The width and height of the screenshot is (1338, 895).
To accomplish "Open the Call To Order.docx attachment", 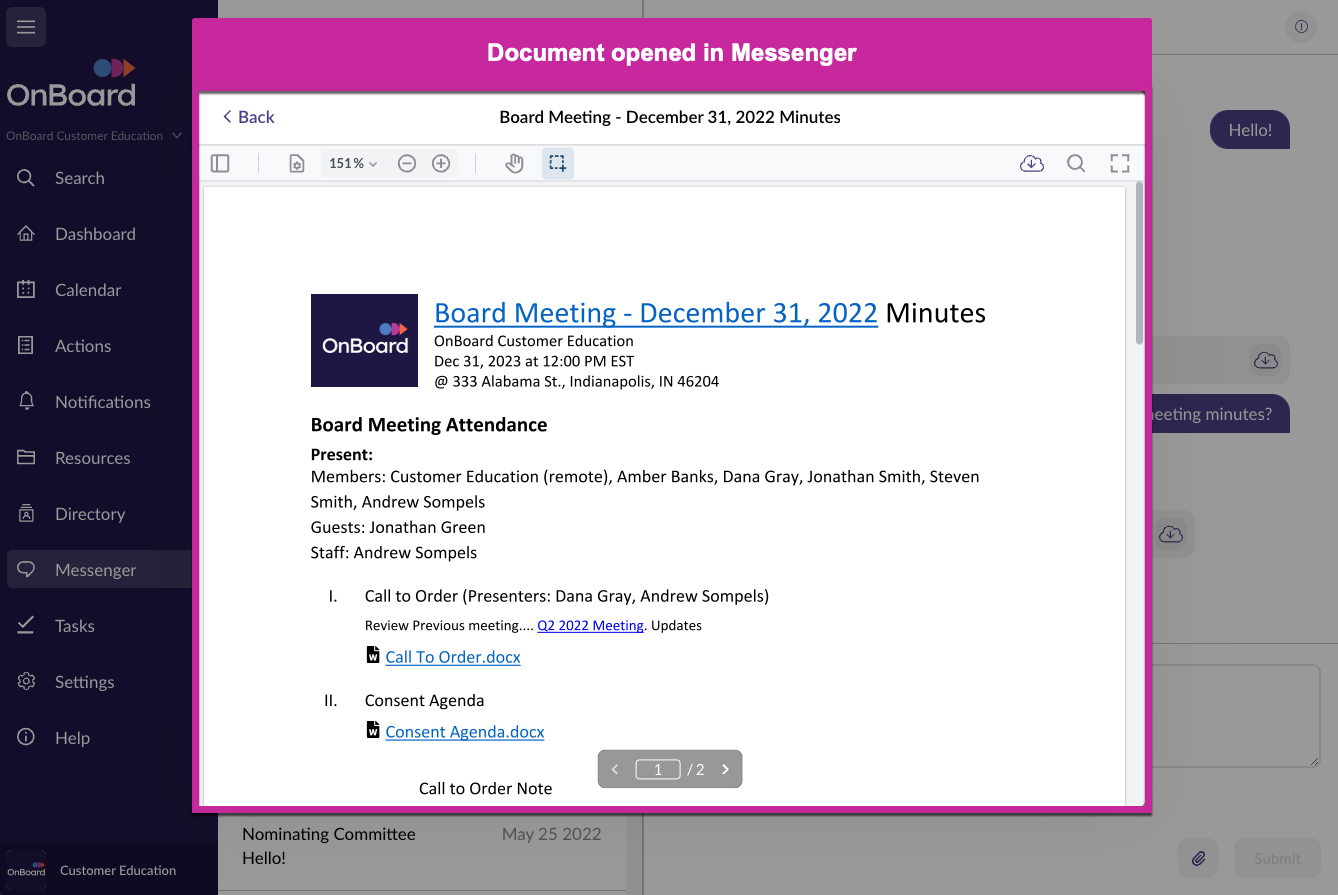I will pos(452,657).
